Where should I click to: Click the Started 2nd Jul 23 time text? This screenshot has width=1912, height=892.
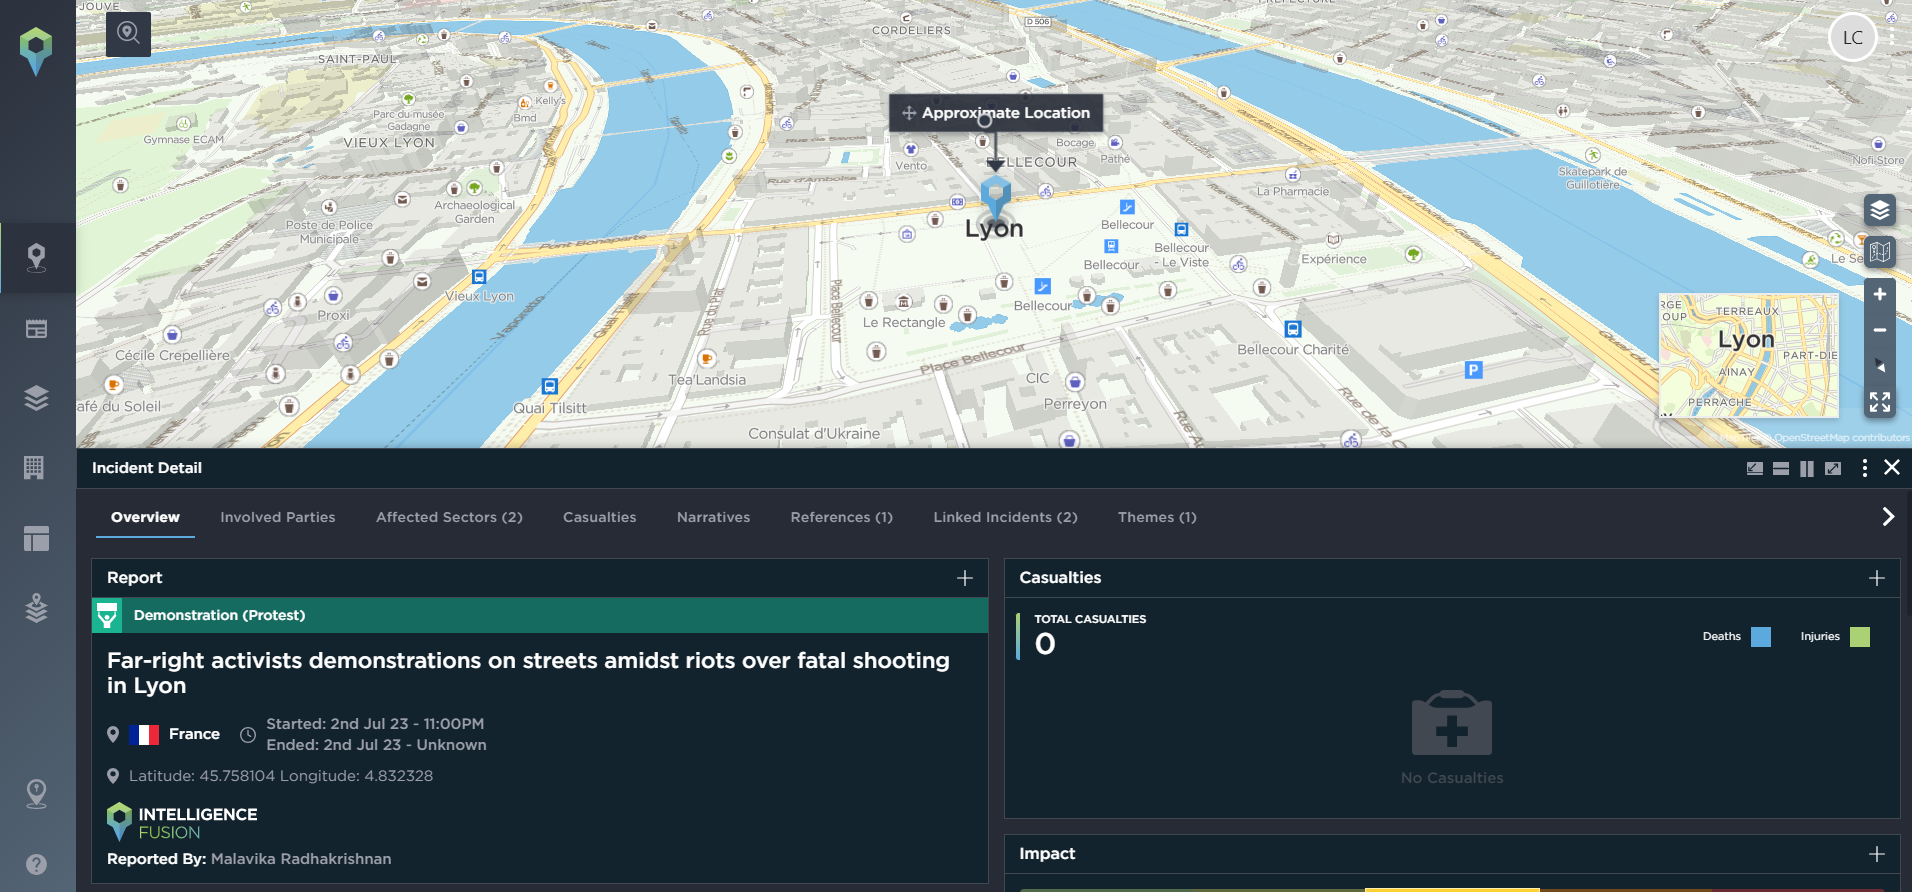(375, 724)
